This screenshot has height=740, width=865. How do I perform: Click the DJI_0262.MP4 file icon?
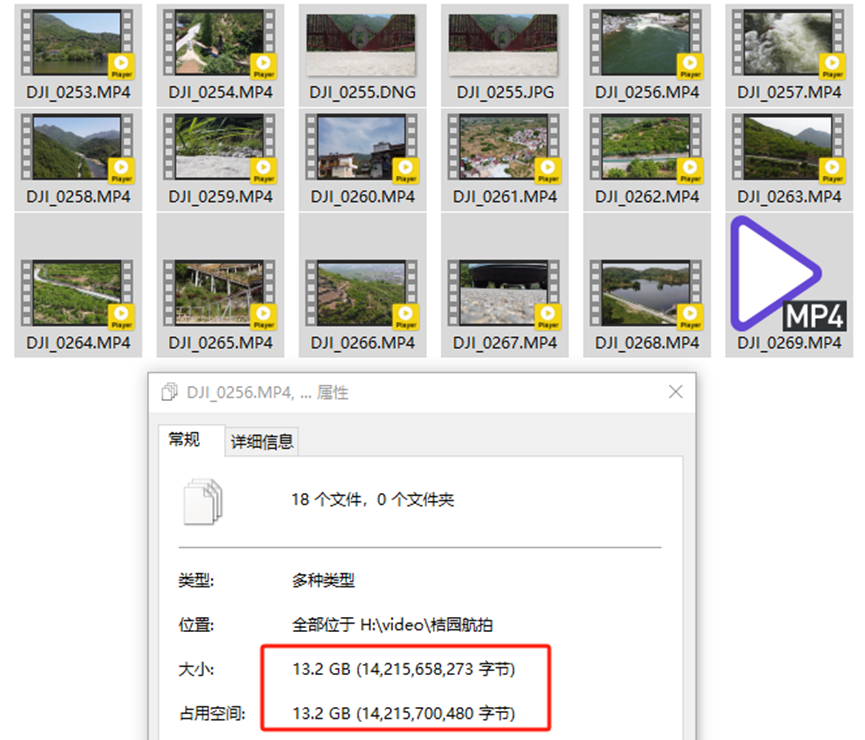[x=646, y=150]
